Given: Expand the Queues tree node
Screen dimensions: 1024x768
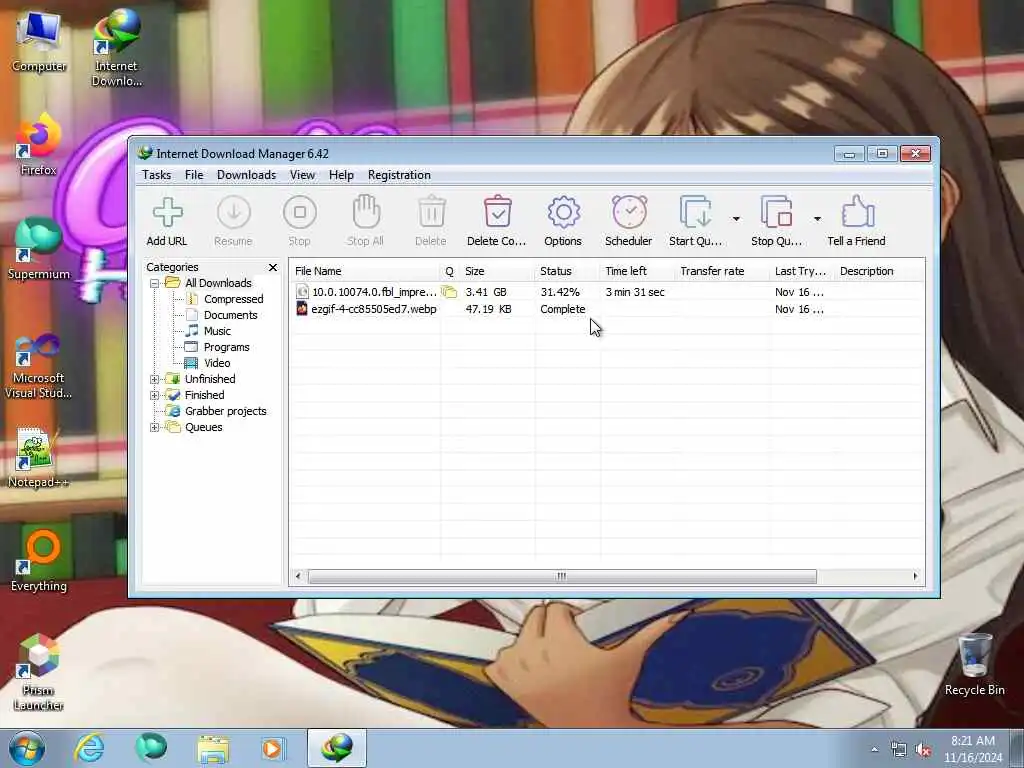Looking at the screenshot, I should pos(155,428).
